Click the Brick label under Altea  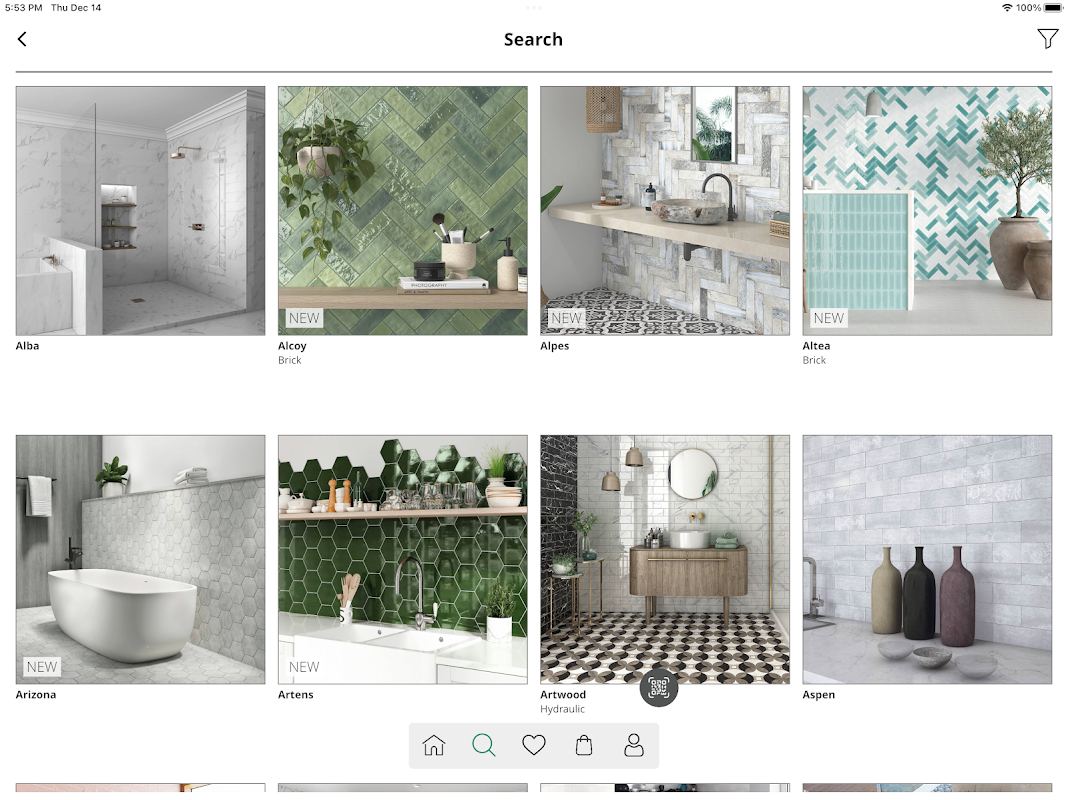tap(814, 360)
